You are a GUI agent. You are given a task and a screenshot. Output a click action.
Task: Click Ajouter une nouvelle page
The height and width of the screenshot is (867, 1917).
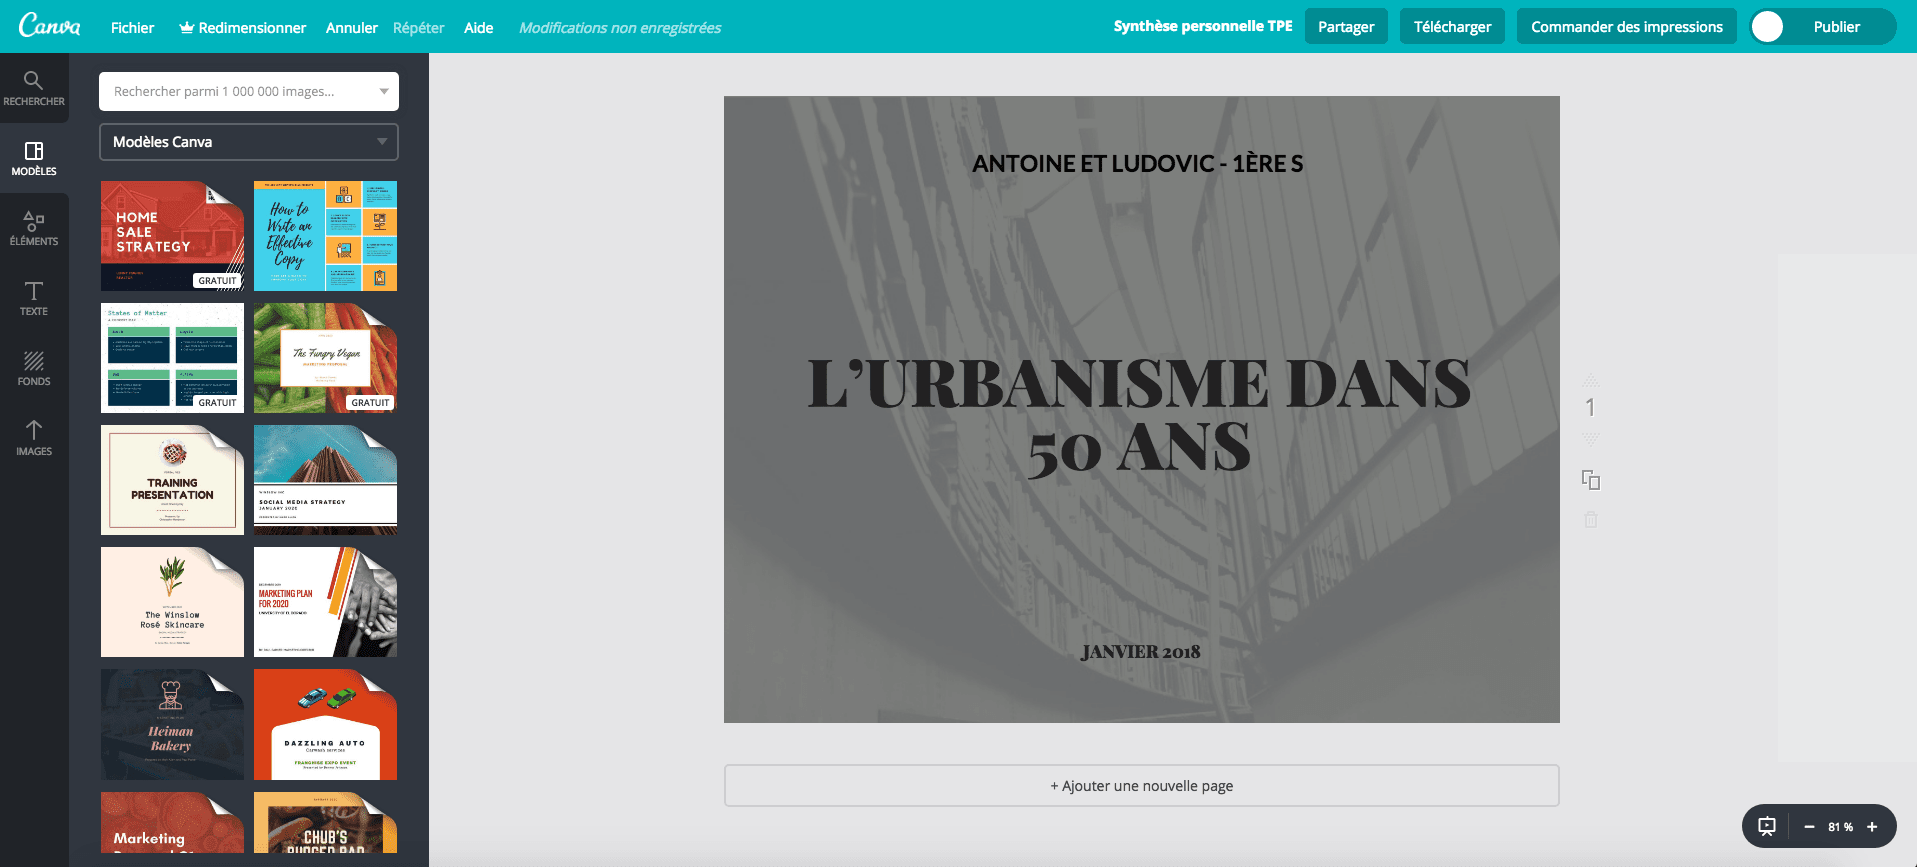[1142, 786]
